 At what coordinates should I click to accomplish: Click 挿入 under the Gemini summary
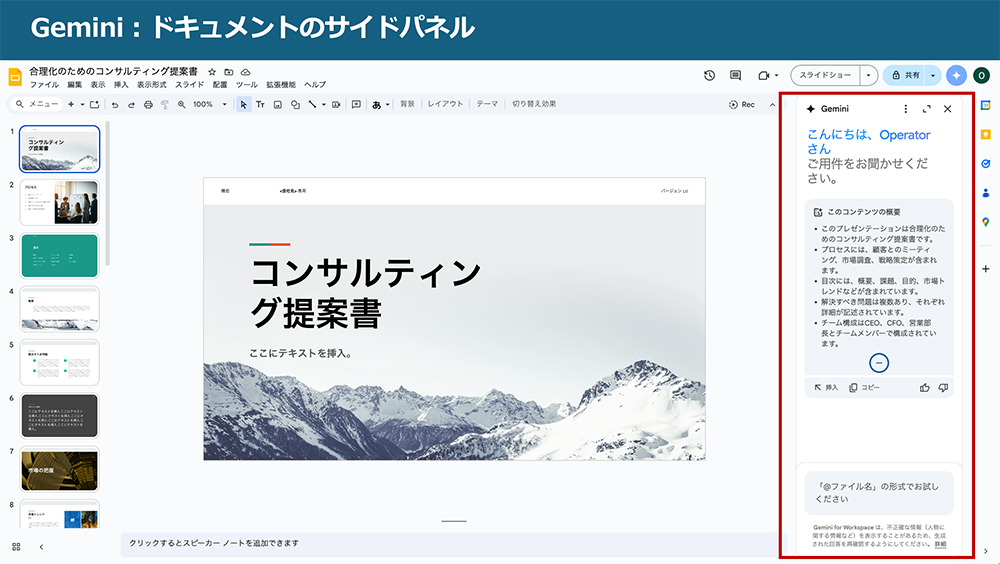826,387
